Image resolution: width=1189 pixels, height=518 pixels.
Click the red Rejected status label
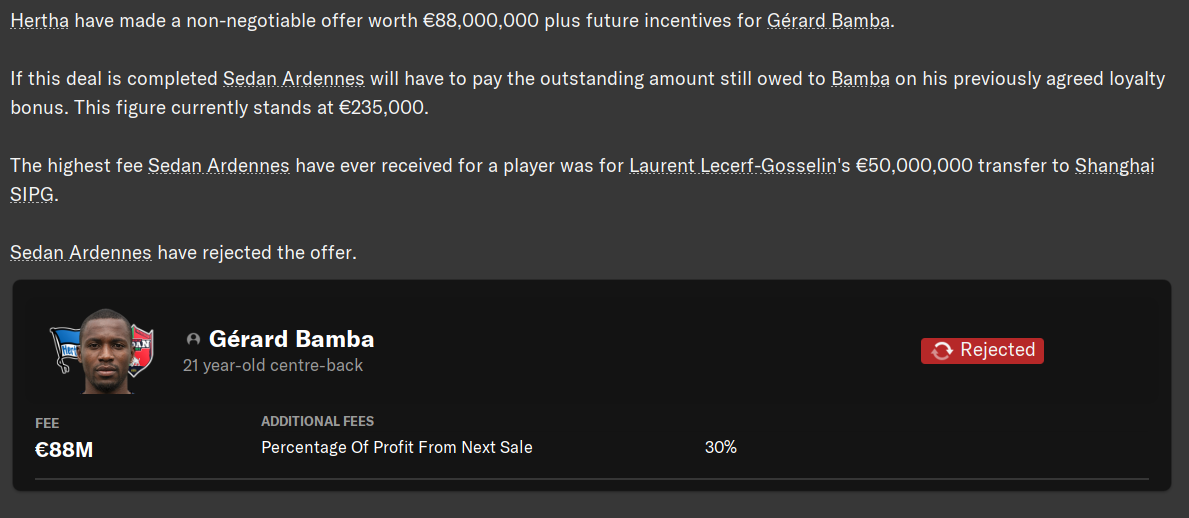click(x=996, y=350)
